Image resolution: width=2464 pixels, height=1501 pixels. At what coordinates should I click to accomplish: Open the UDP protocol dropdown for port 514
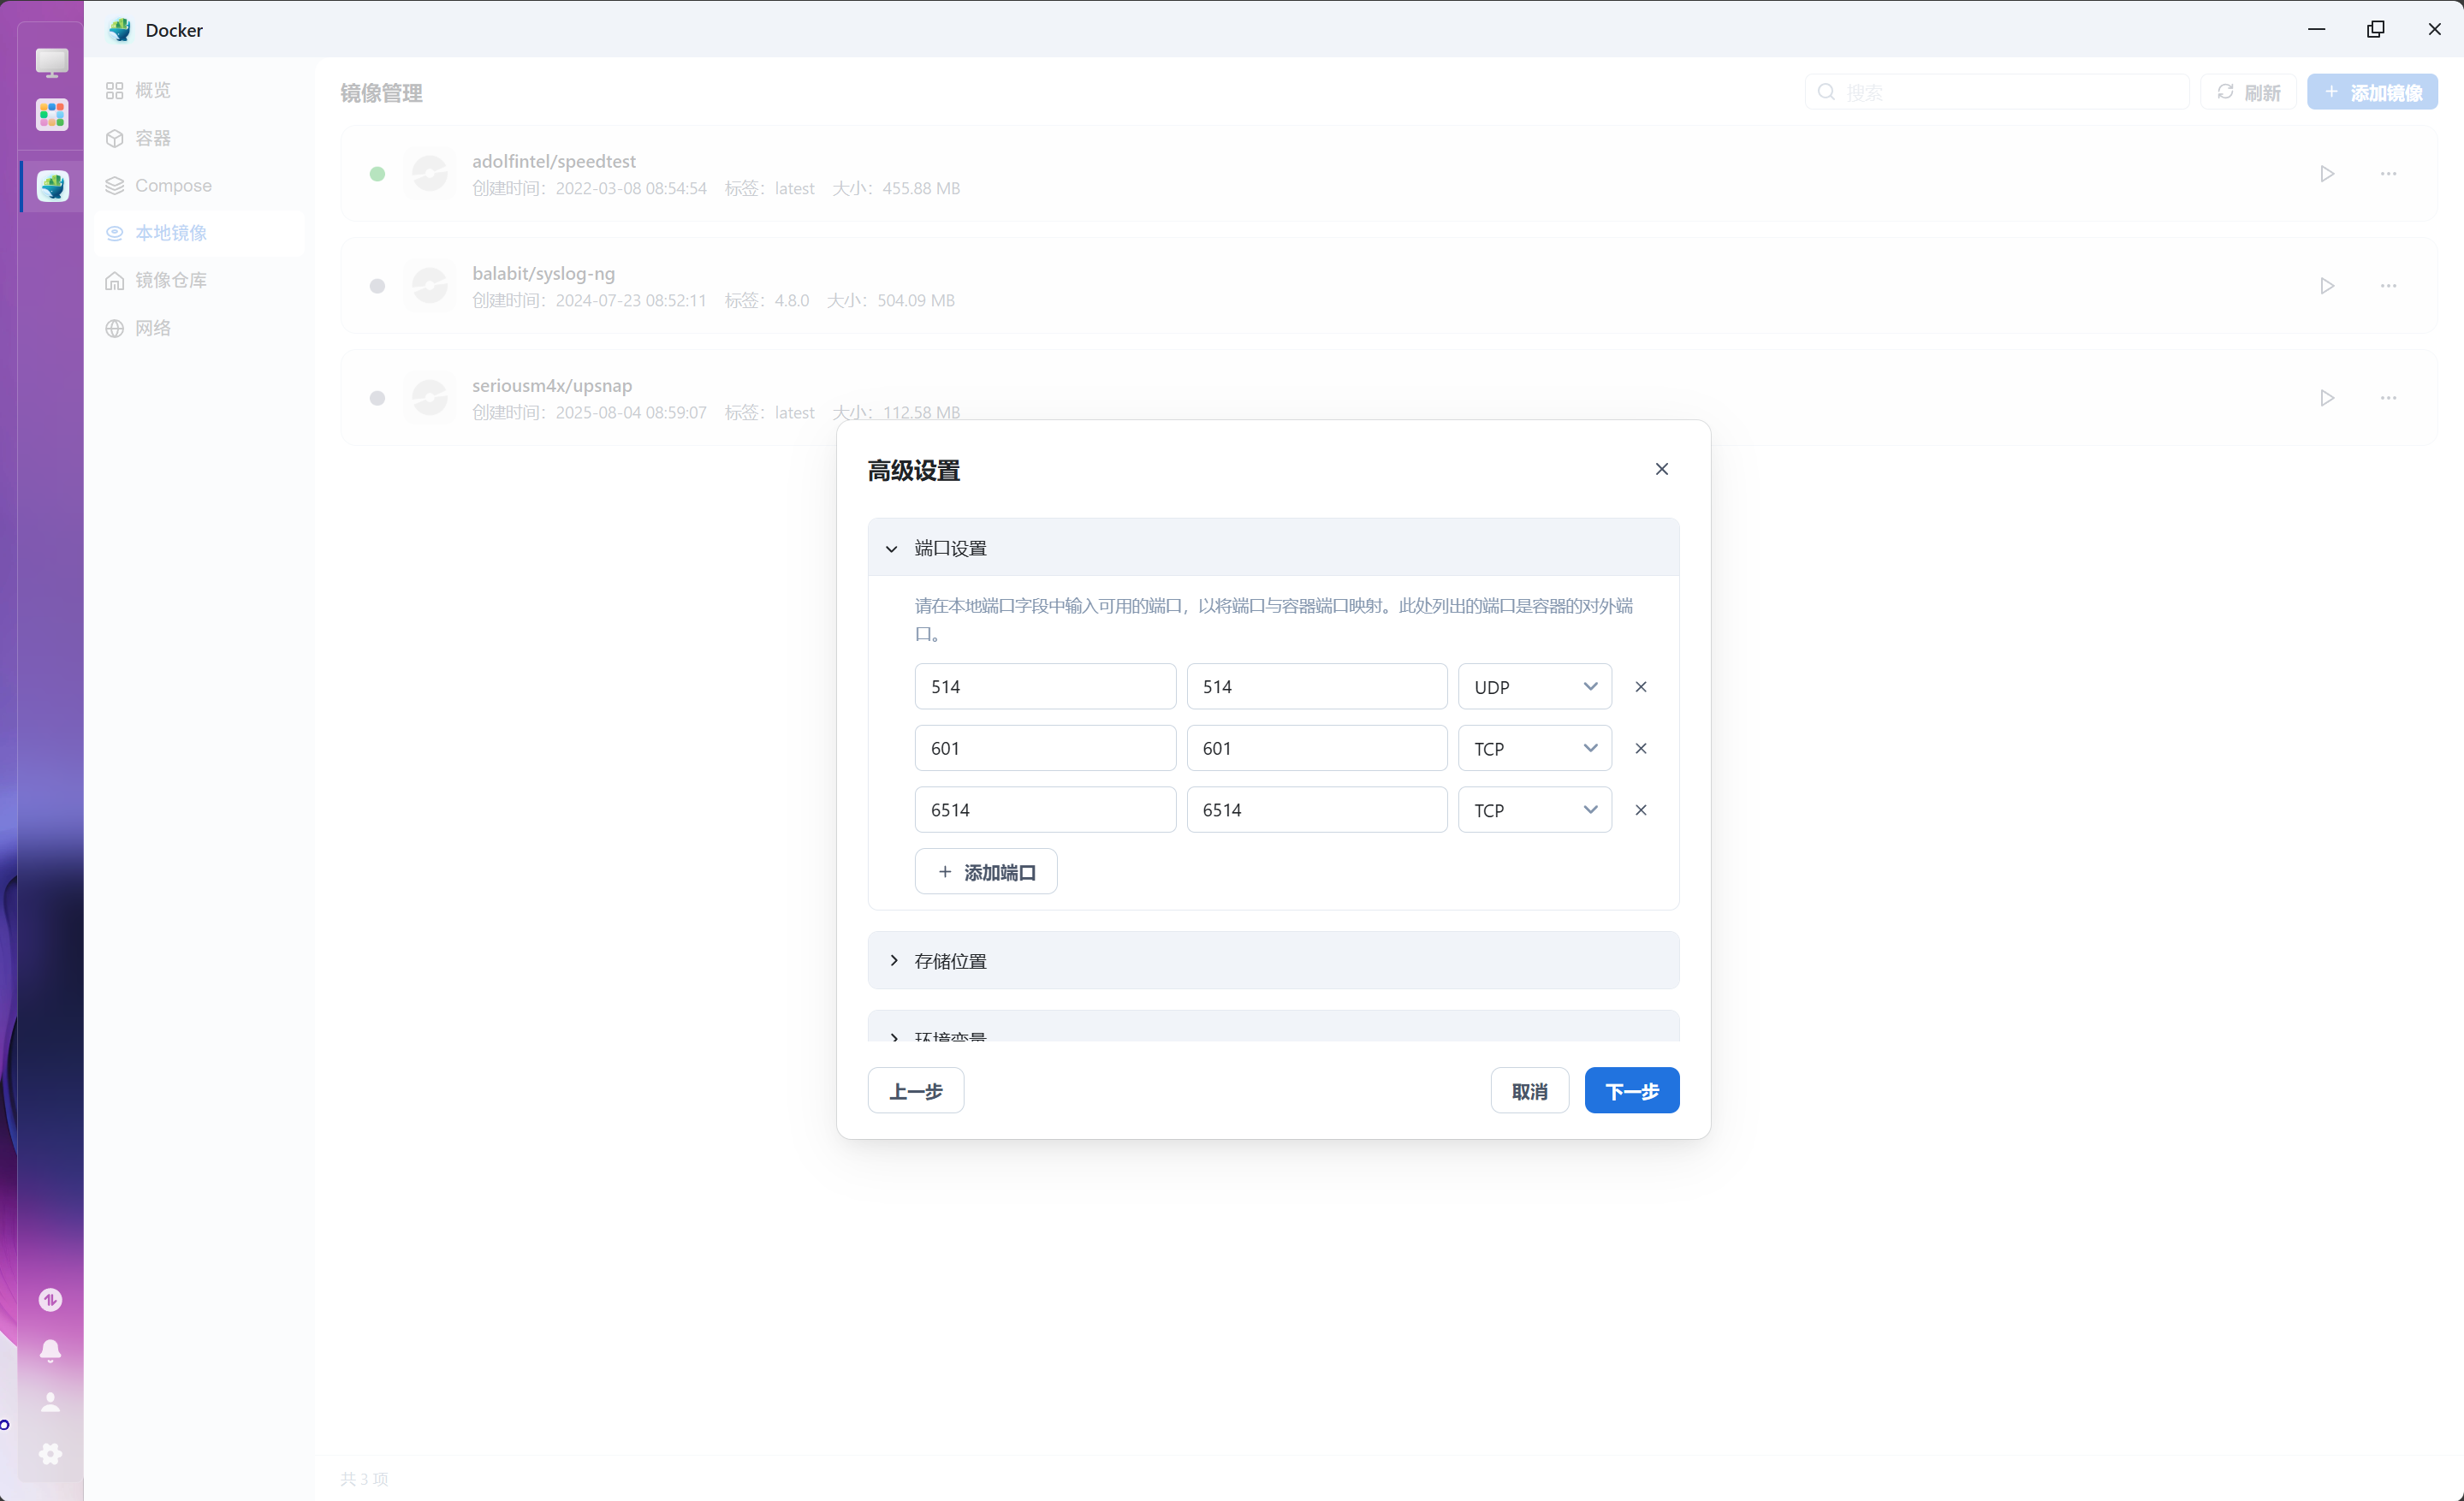tap(1534, 687)
